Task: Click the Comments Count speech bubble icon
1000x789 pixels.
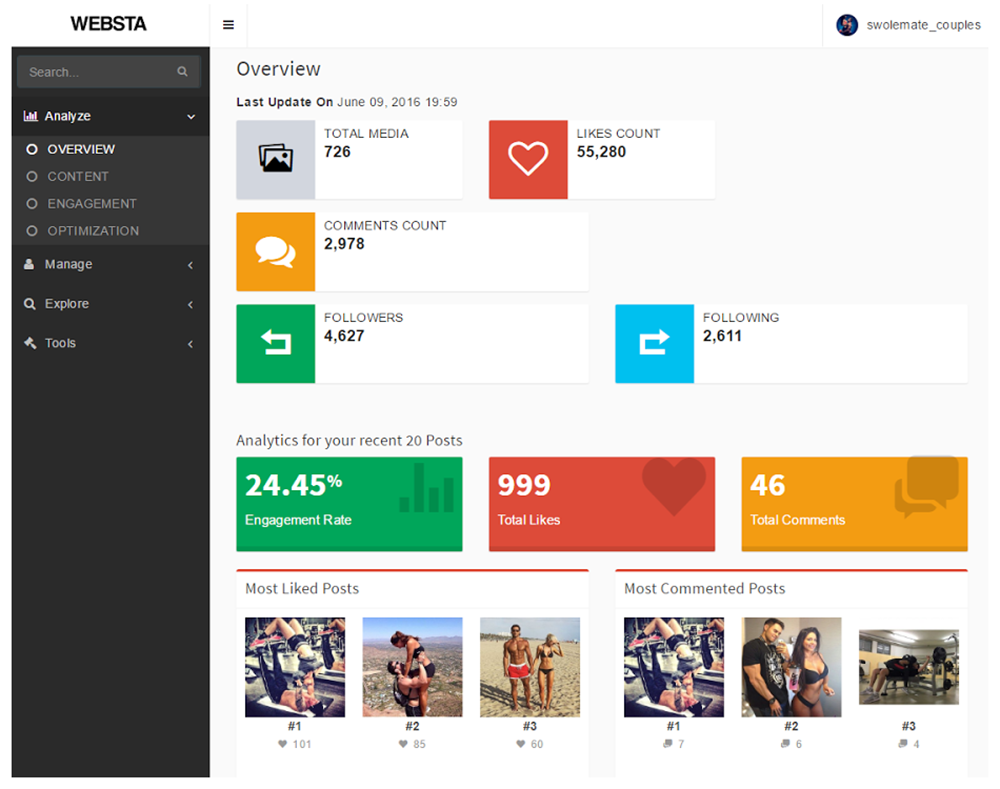Action: (x=275, y=251)
